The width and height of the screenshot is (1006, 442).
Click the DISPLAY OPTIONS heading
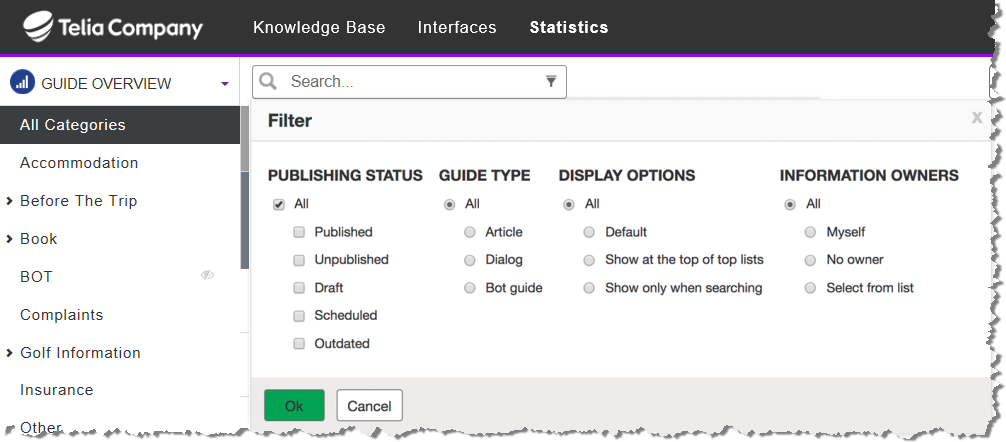627,176
